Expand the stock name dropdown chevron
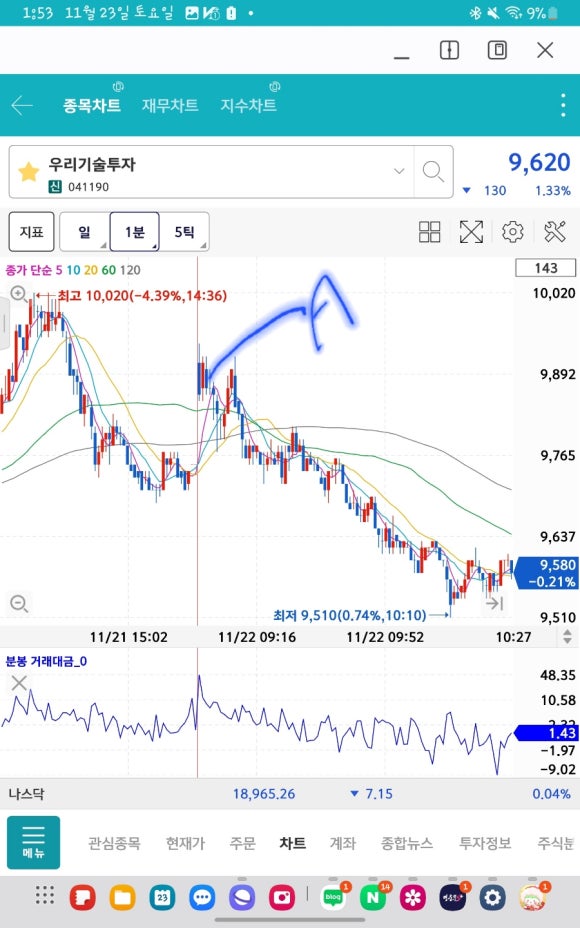 click(399, 171)
